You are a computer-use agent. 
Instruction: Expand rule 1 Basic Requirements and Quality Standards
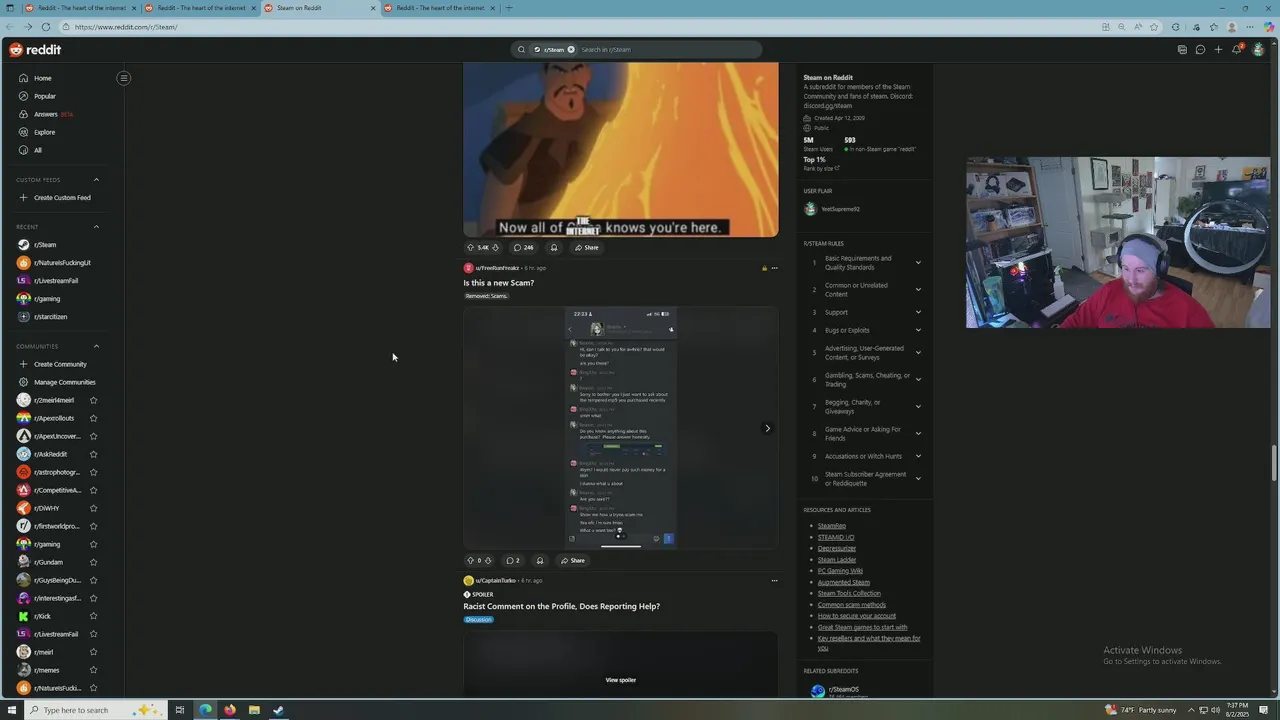pyautogui.click(x=918, y=262)
